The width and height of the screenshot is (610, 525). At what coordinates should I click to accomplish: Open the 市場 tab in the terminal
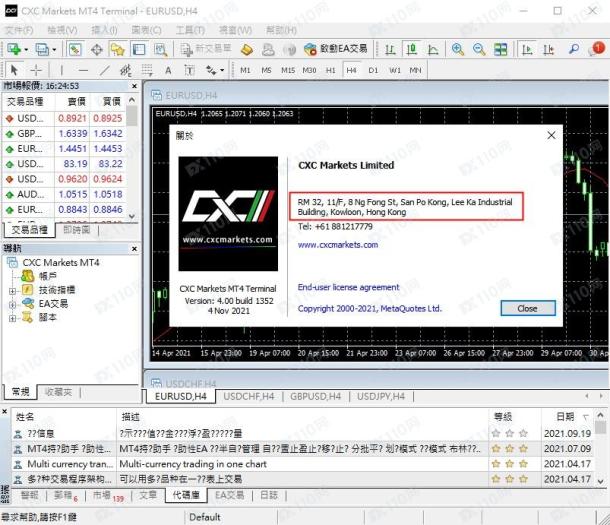coord(107,495)
